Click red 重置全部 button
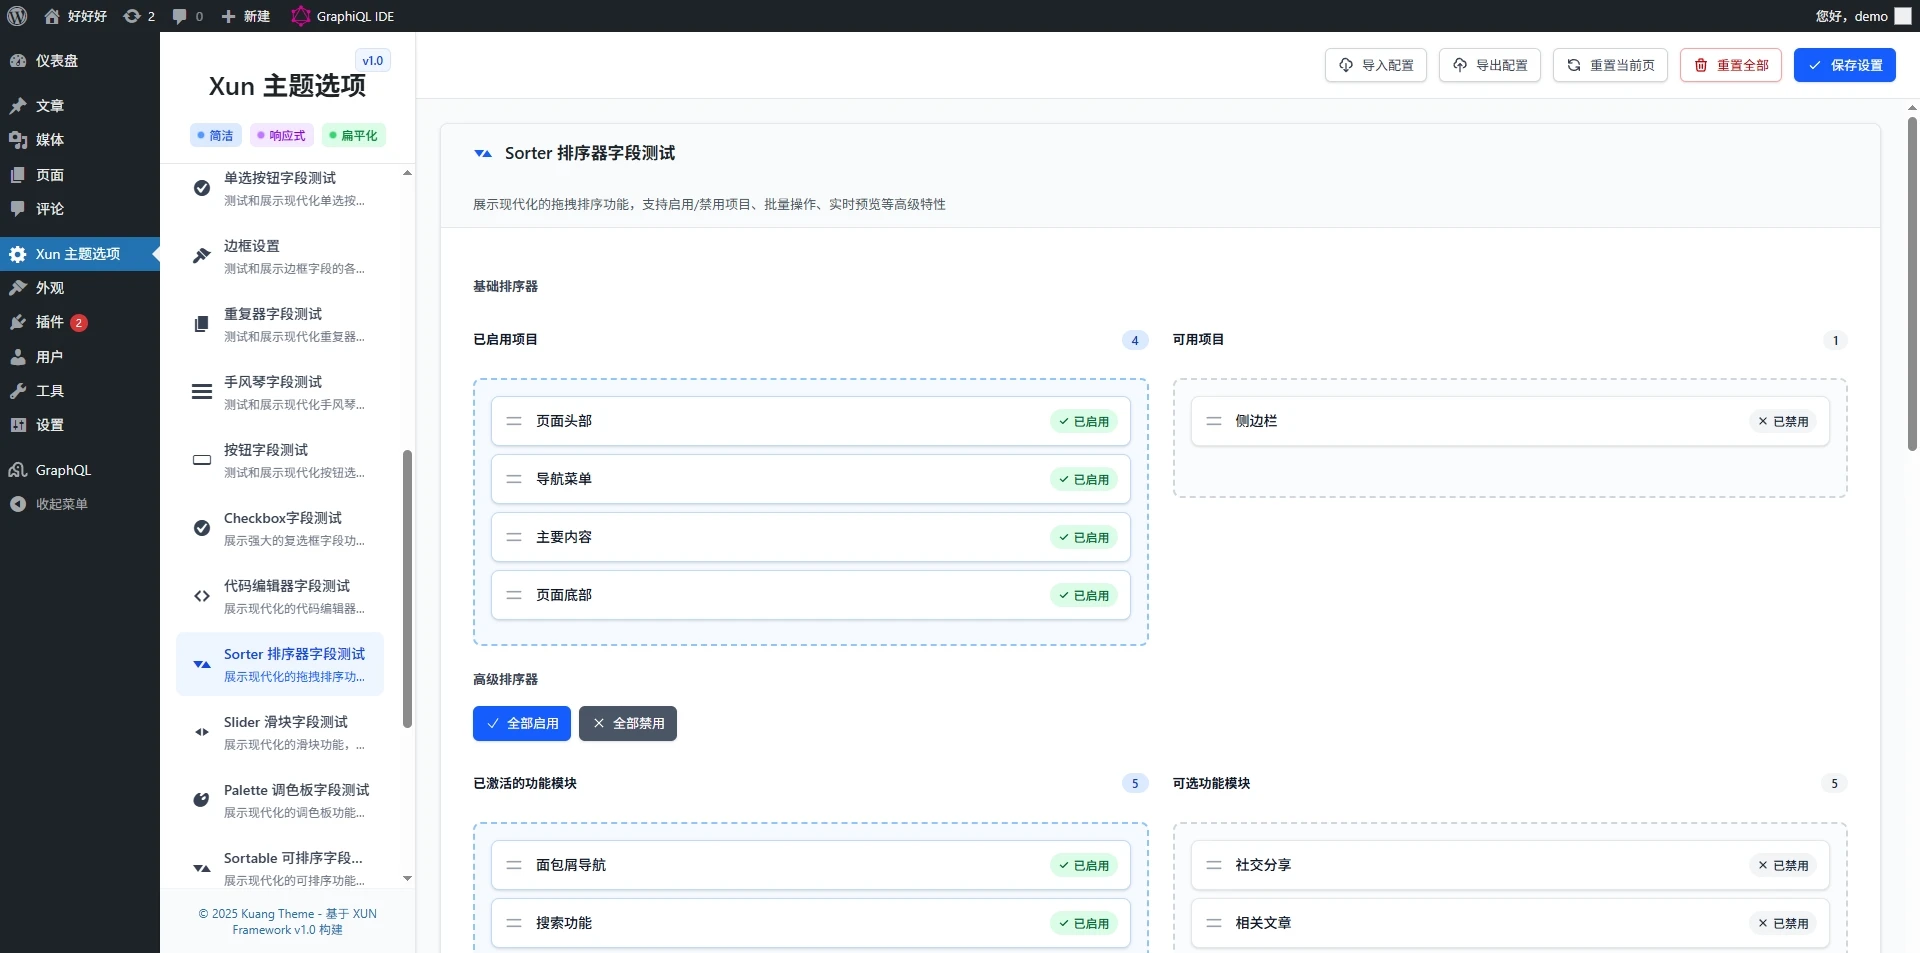 (1731, 65)
